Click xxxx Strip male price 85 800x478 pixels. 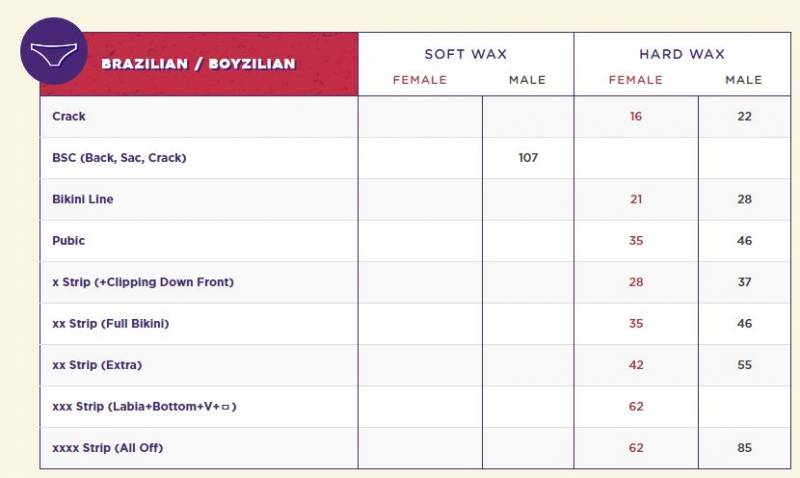point(744,448)
